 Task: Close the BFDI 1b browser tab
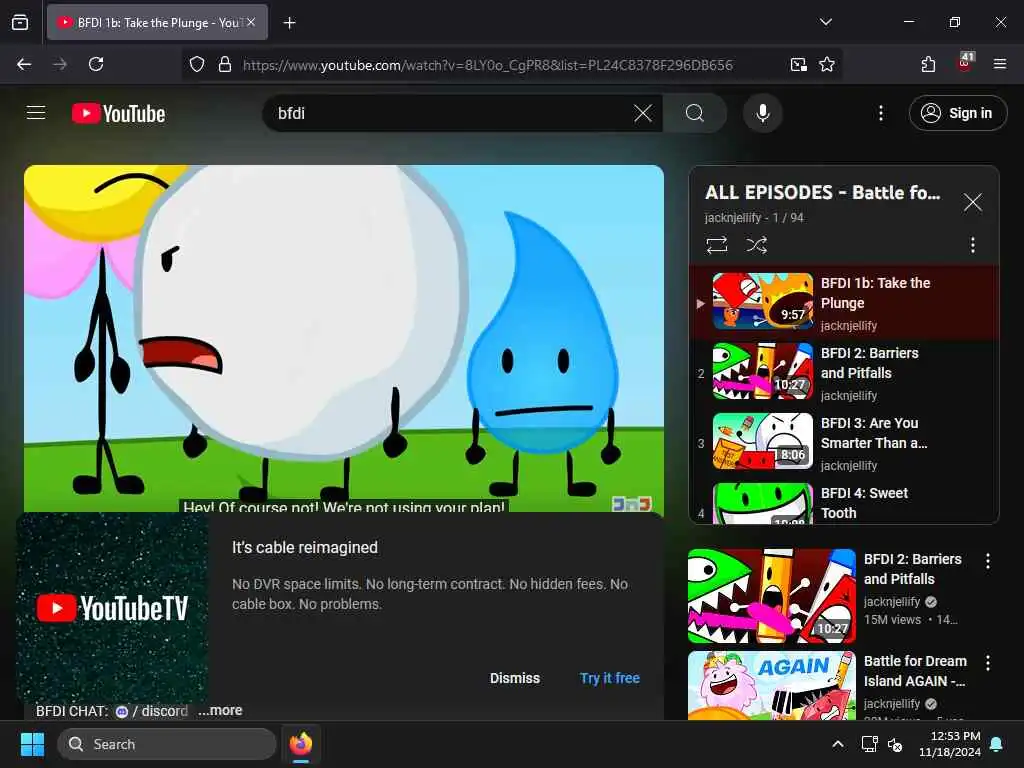click(x=251, y=22)
